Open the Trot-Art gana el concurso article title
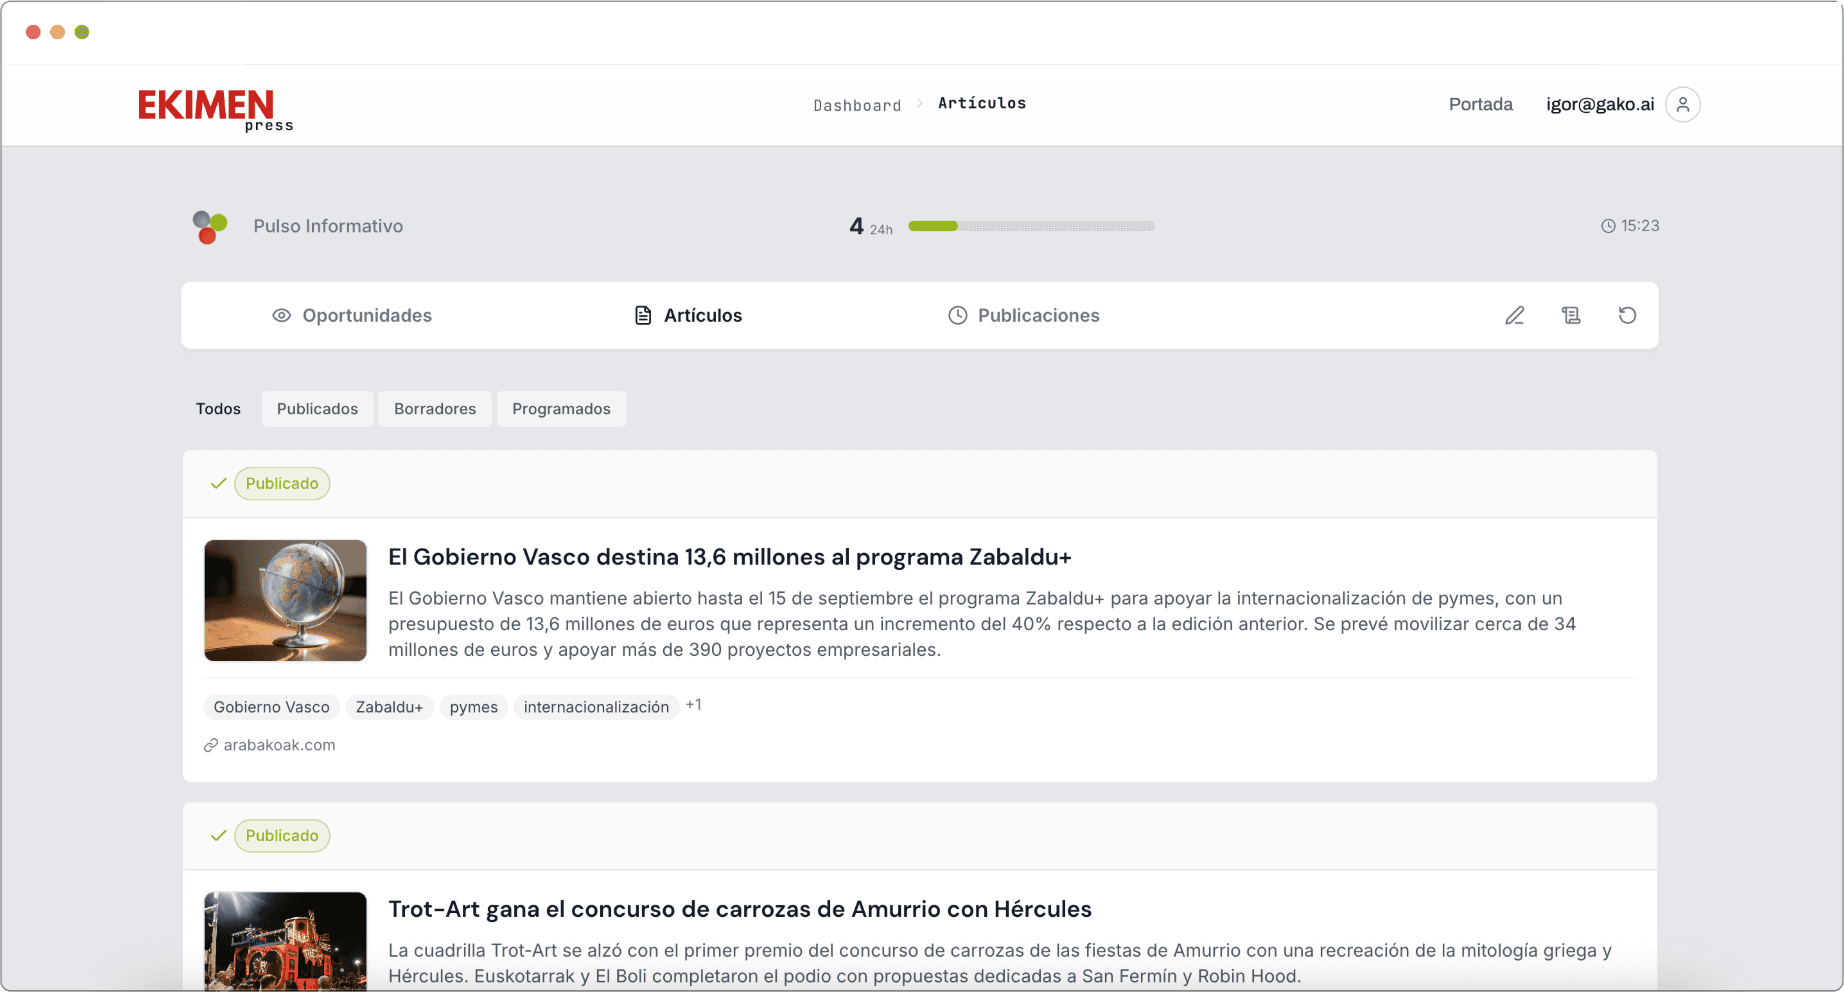The height and width of the screenshot is (992, 1844). coord(740,909)
